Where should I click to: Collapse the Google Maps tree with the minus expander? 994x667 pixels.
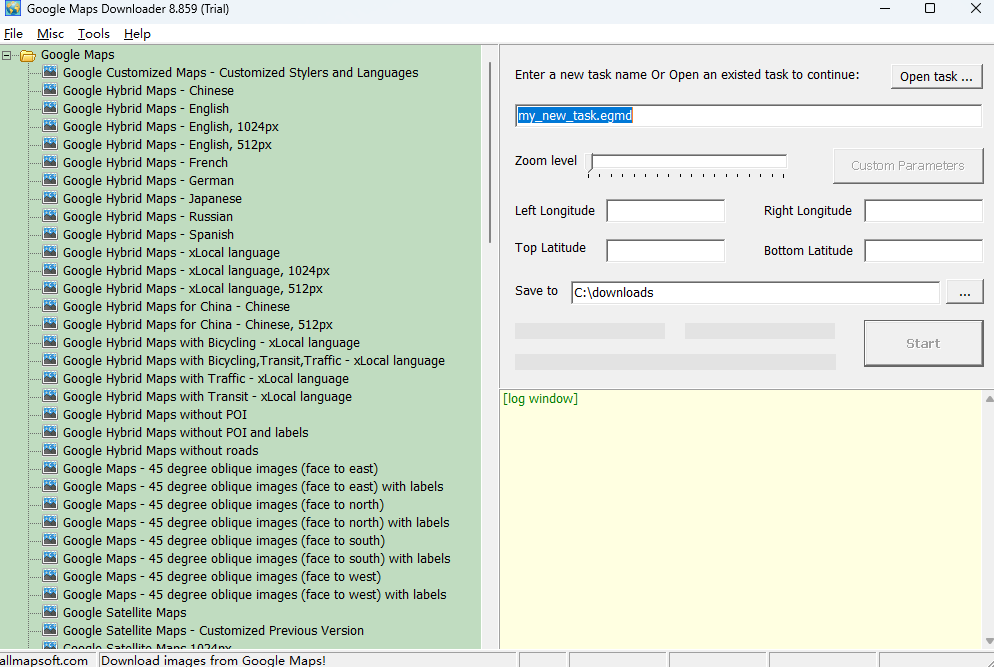point(8,54)
